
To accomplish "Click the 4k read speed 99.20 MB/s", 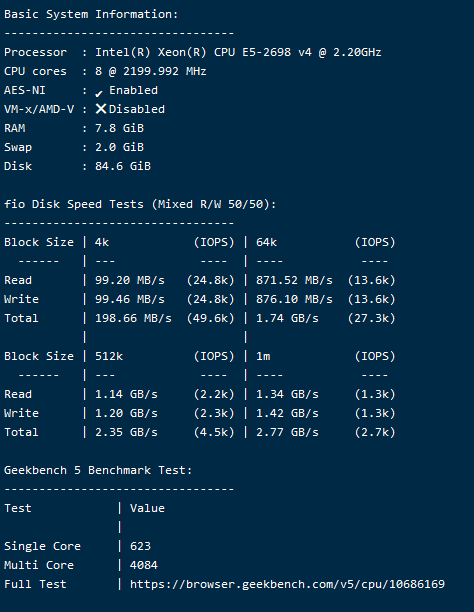I will pyautogui.click(x=130, y=280).
